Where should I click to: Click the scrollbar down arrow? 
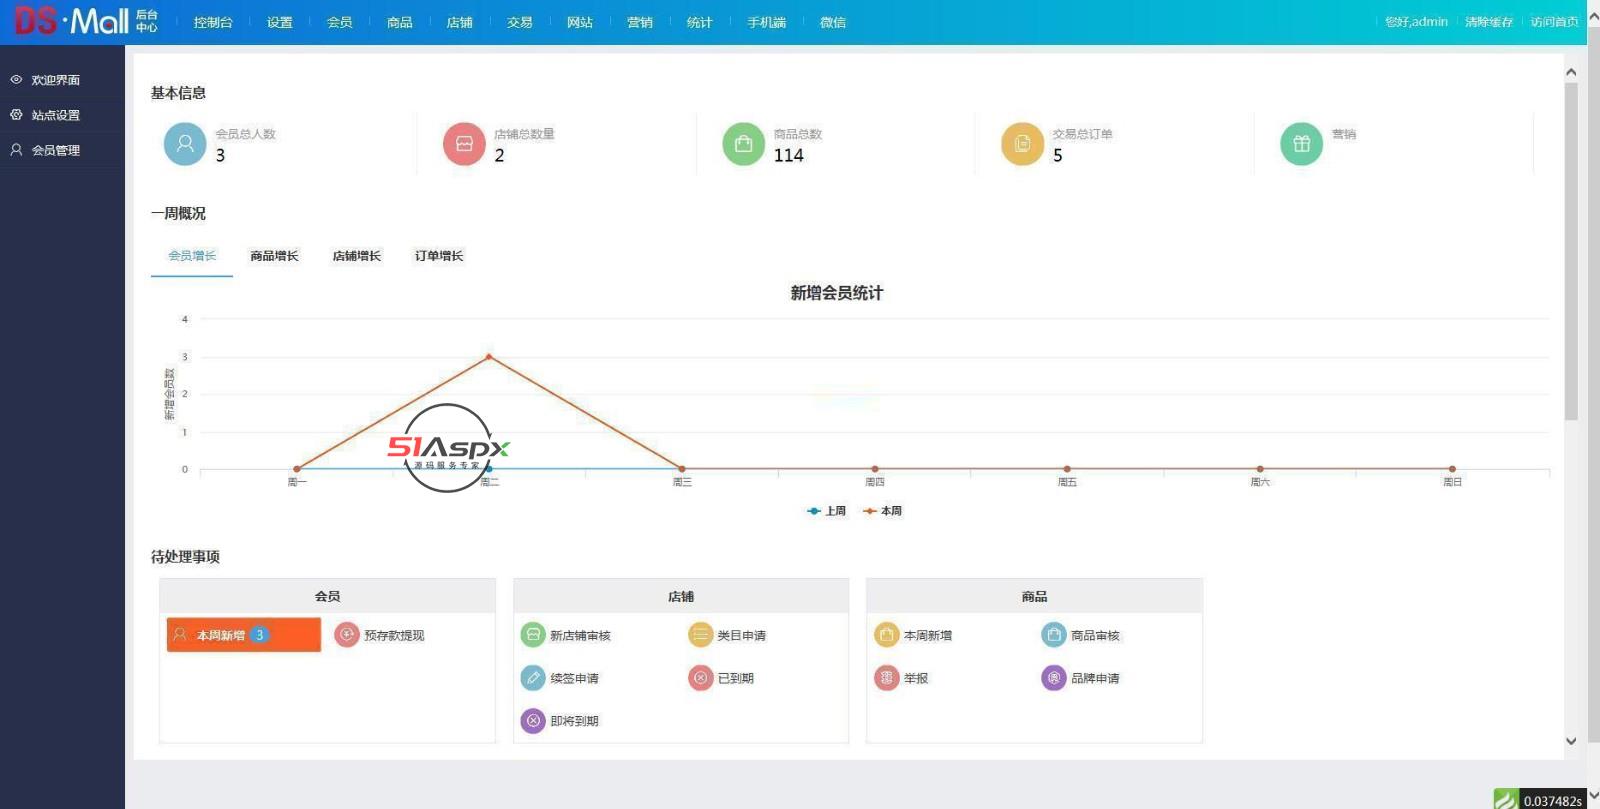[1571, 741]
